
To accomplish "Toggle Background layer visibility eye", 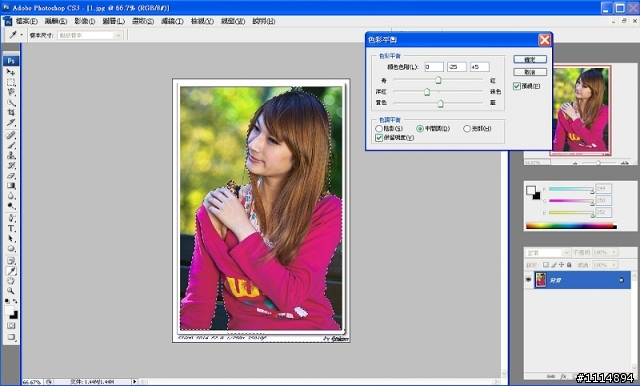I will (529, 280).
